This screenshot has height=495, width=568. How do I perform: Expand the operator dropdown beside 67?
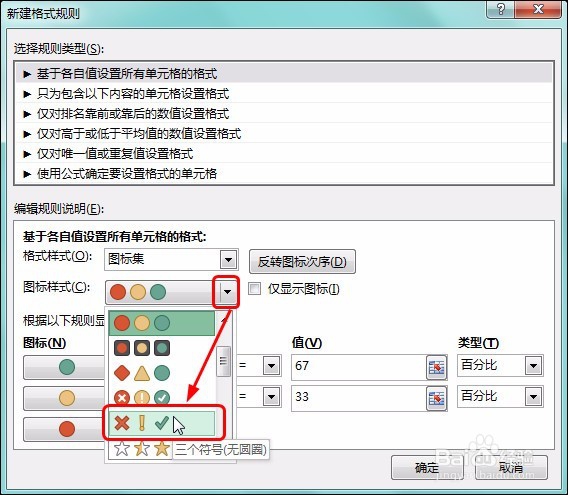271,366
